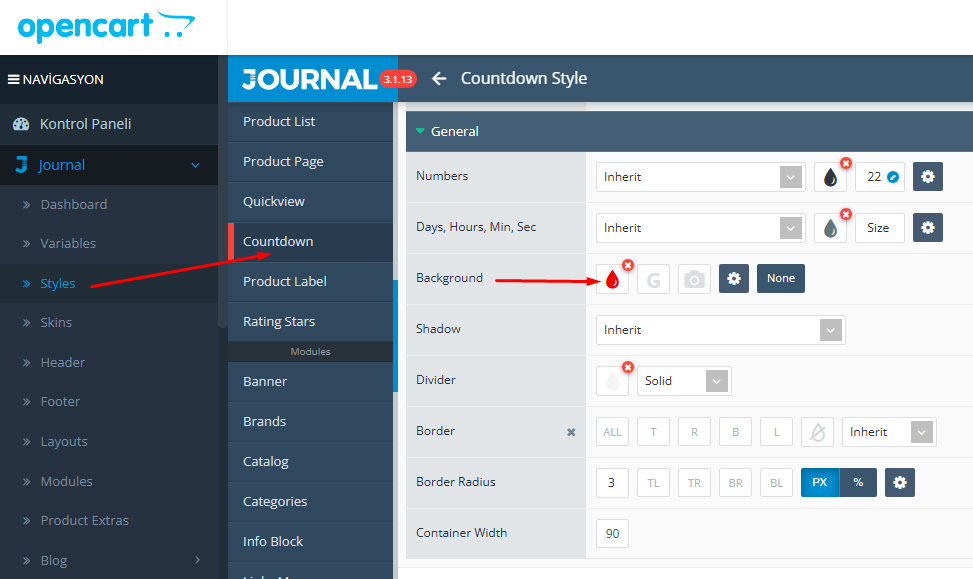Open the Shadow Inherit dropdown
Screen dimensions: 973x579
[x=720, y=330]
